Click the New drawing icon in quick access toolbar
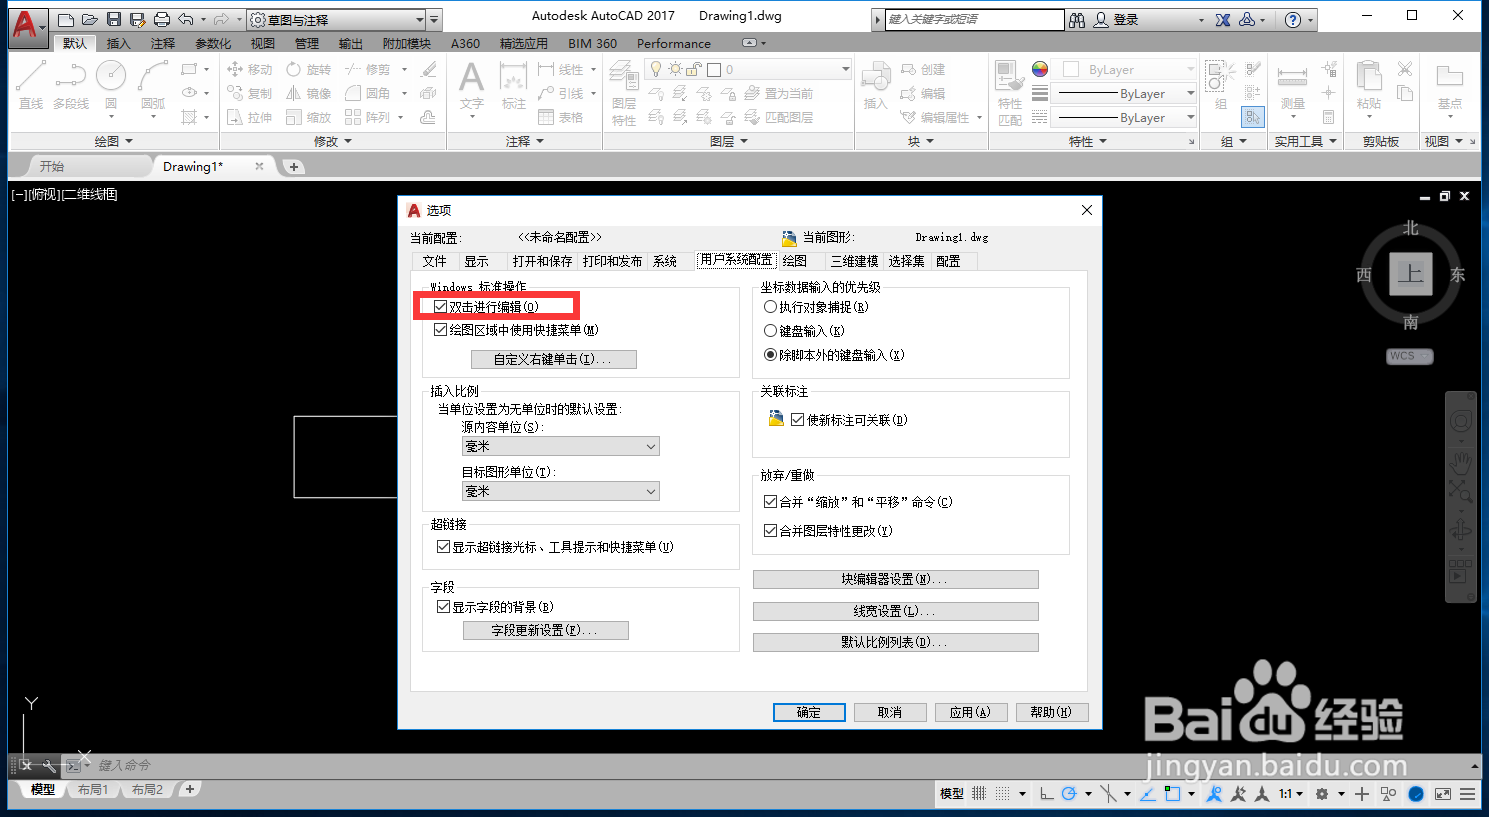Screen dimensions: 1489x817 tap(66, 20)
